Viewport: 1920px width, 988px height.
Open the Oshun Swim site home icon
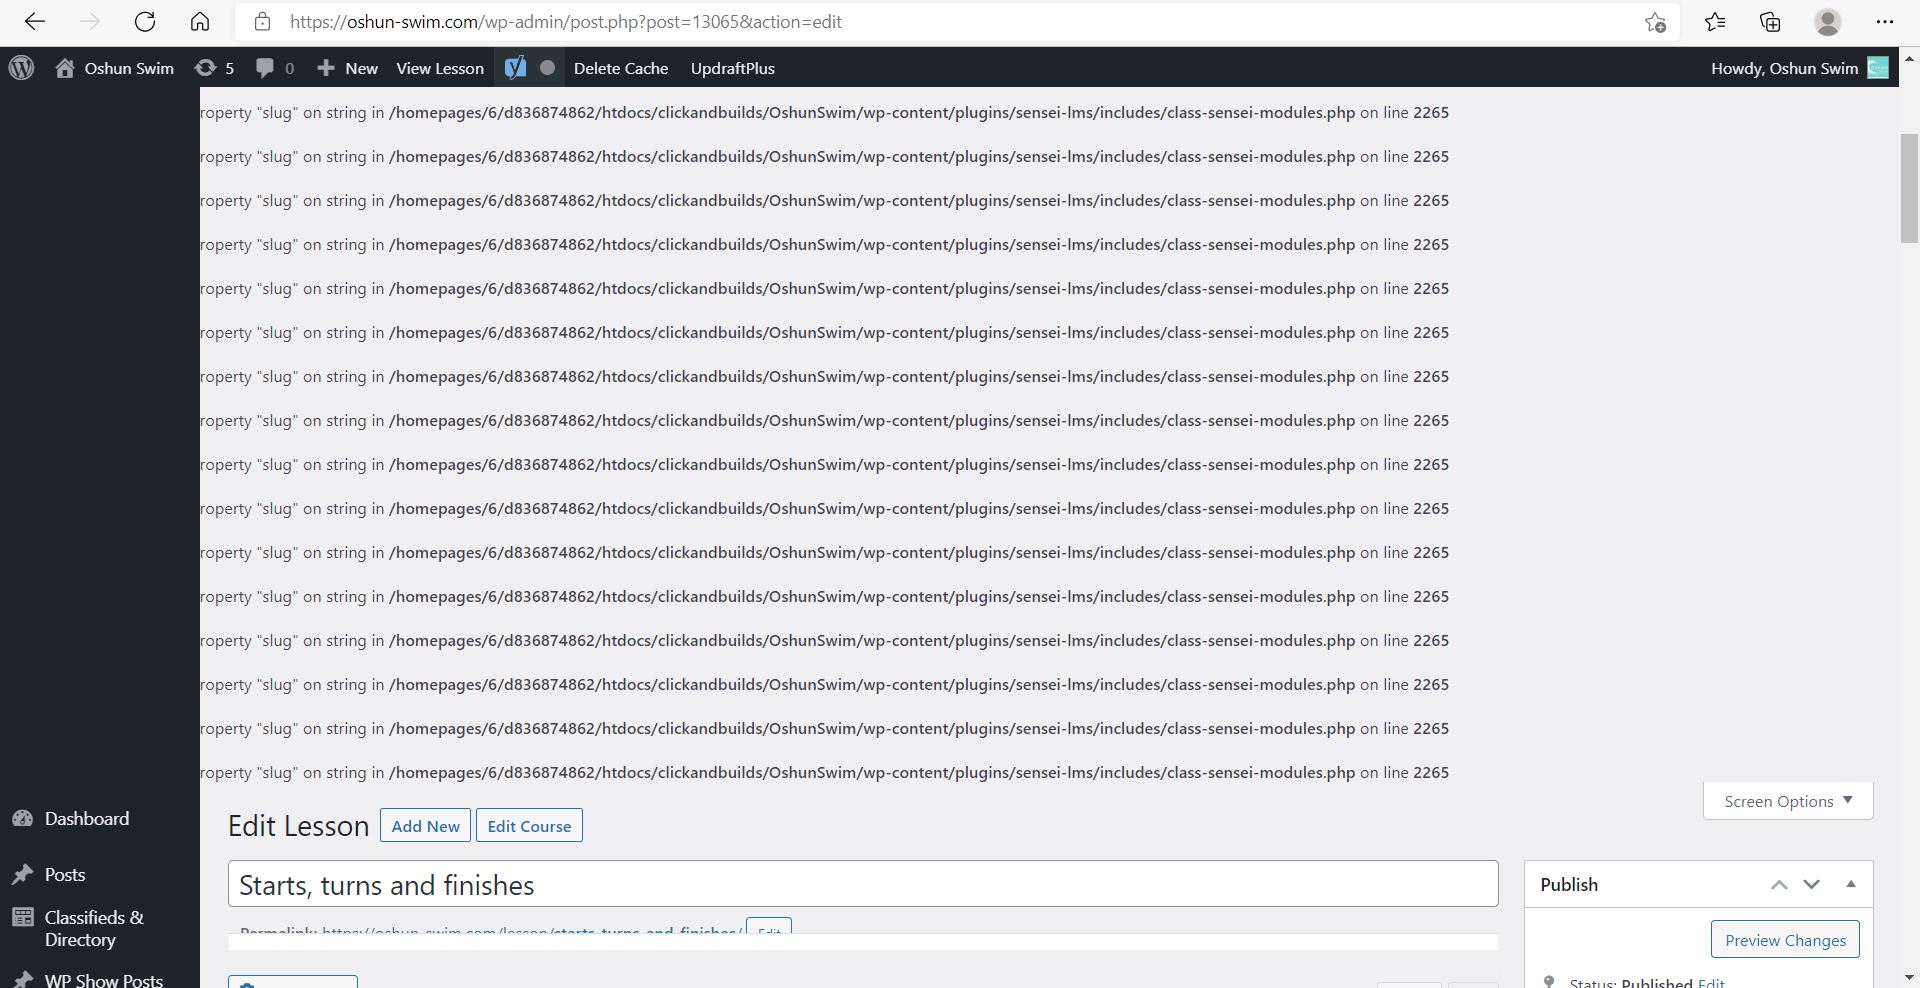(65, 68)
